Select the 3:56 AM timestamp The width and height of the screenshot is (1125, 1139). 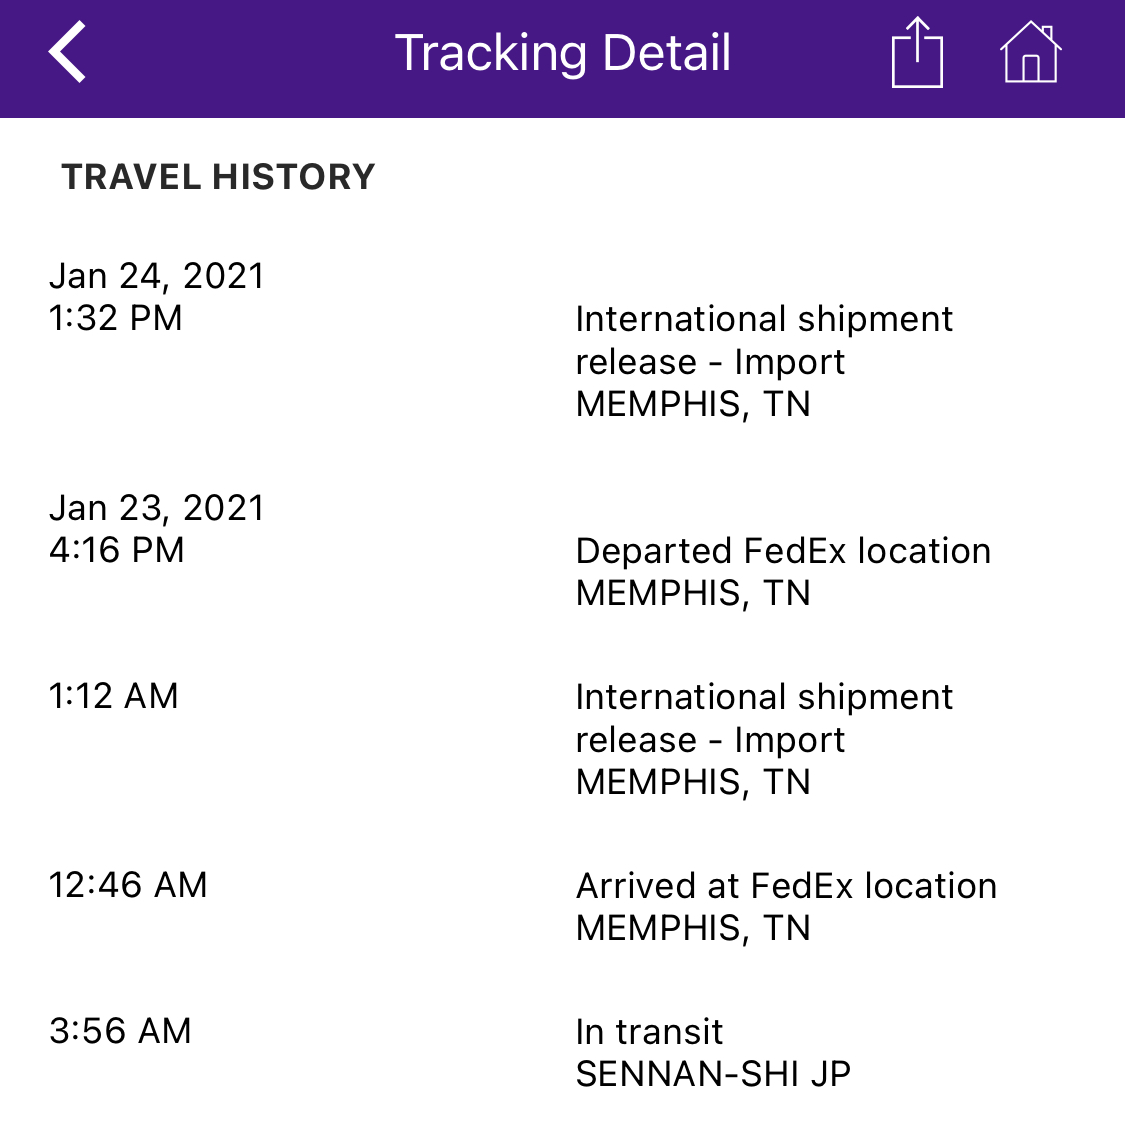coord(120,1031)
